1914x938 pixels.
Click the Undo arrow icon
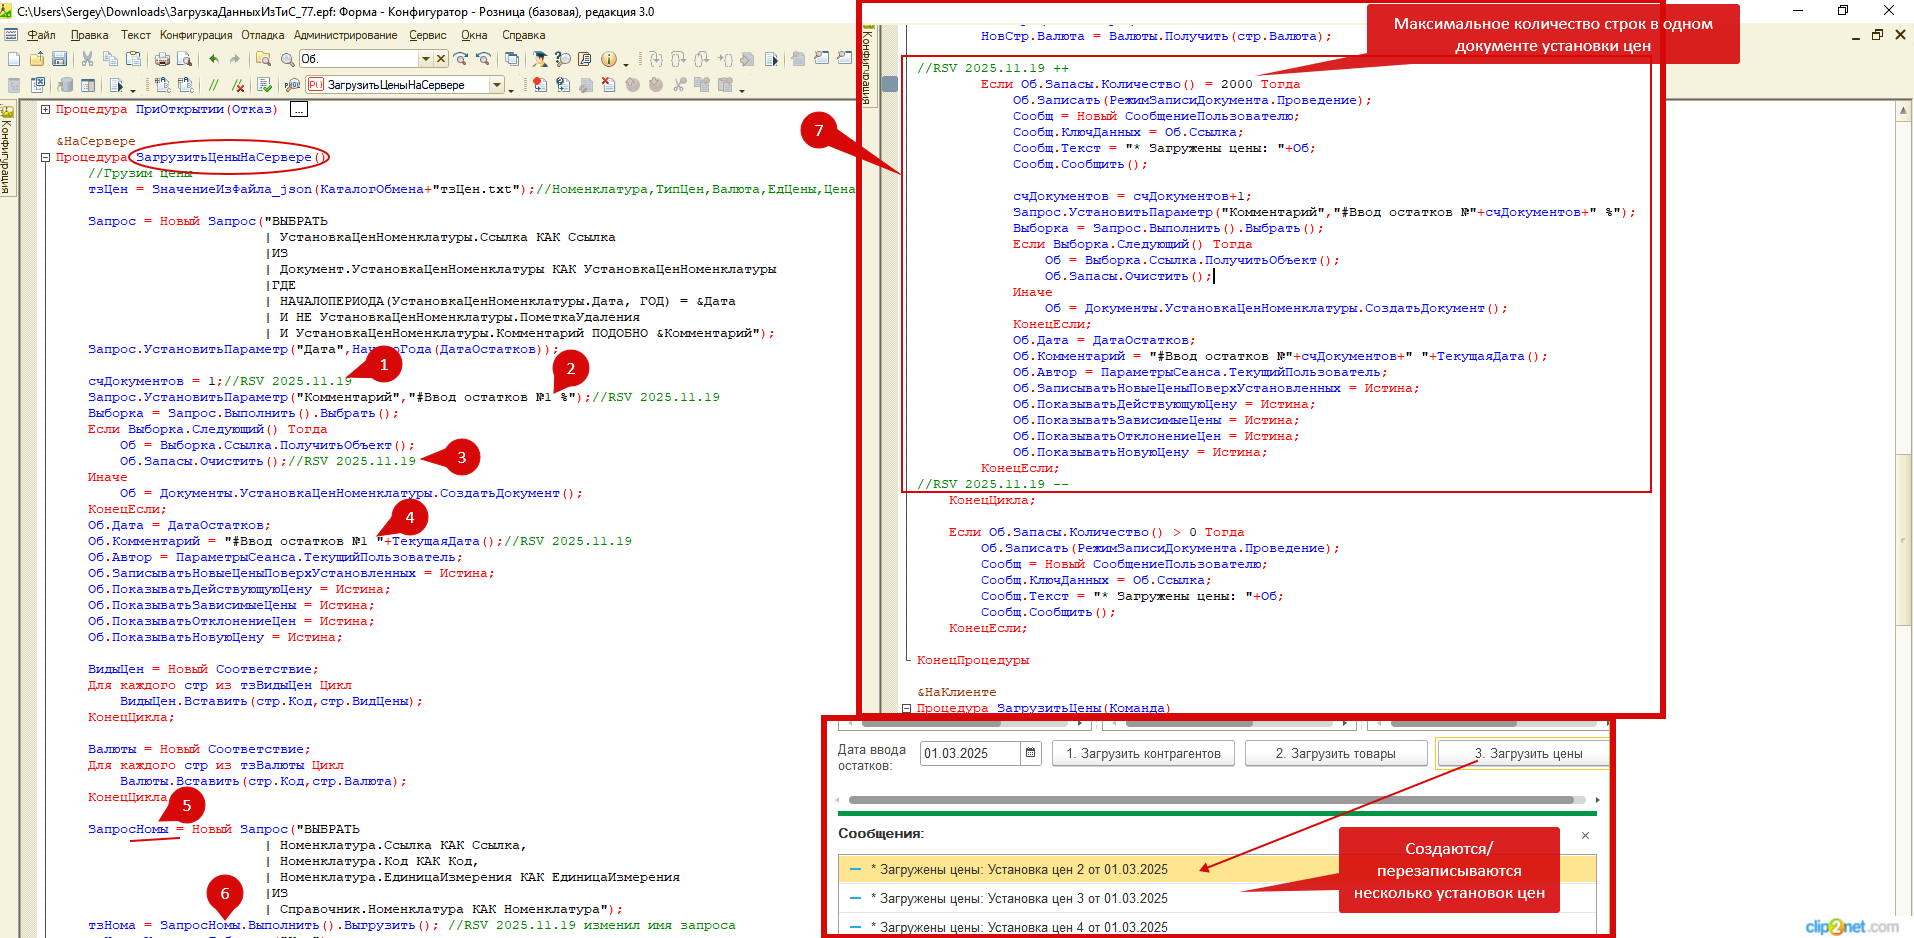pyautogui.click(x=213, y=59)
